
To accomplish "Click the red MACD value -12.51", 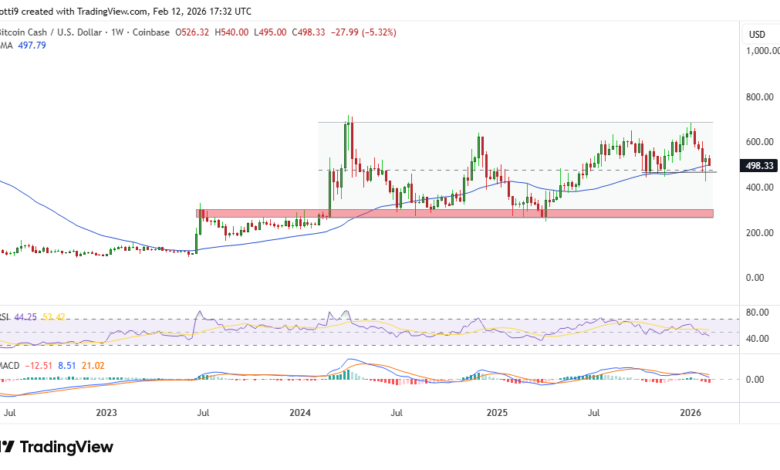I will [42, 351].
